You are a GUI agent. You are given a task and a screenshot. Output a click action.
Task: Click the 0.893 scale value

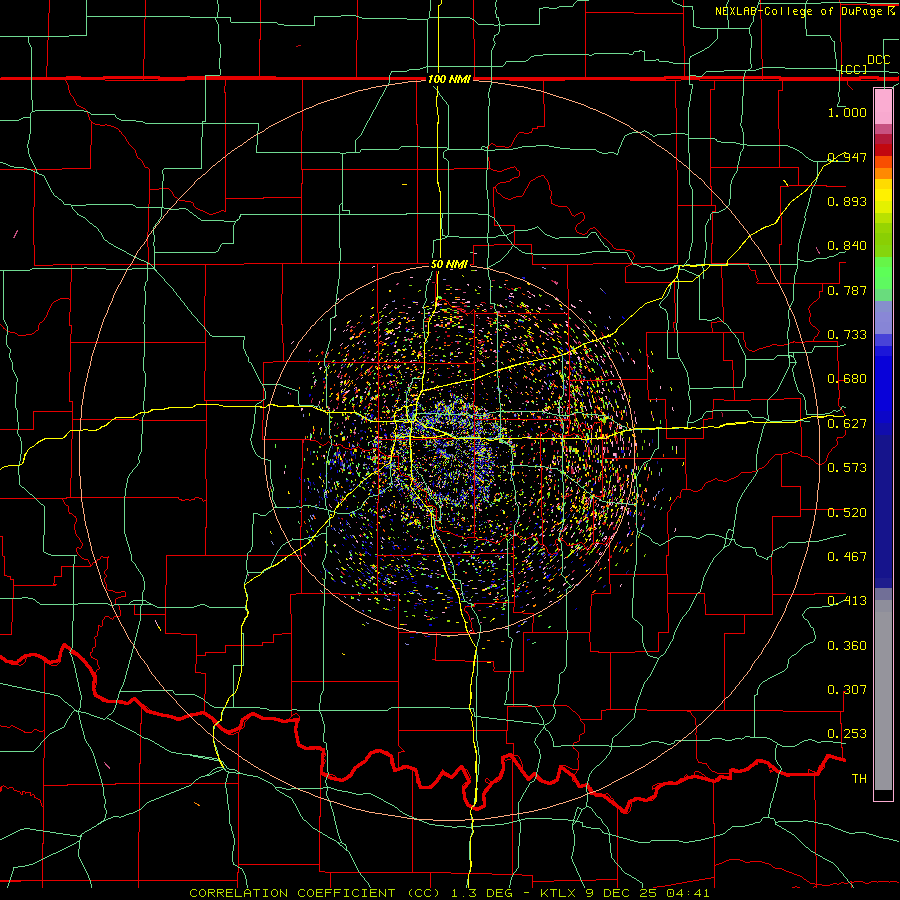click(x=847, y=201)
